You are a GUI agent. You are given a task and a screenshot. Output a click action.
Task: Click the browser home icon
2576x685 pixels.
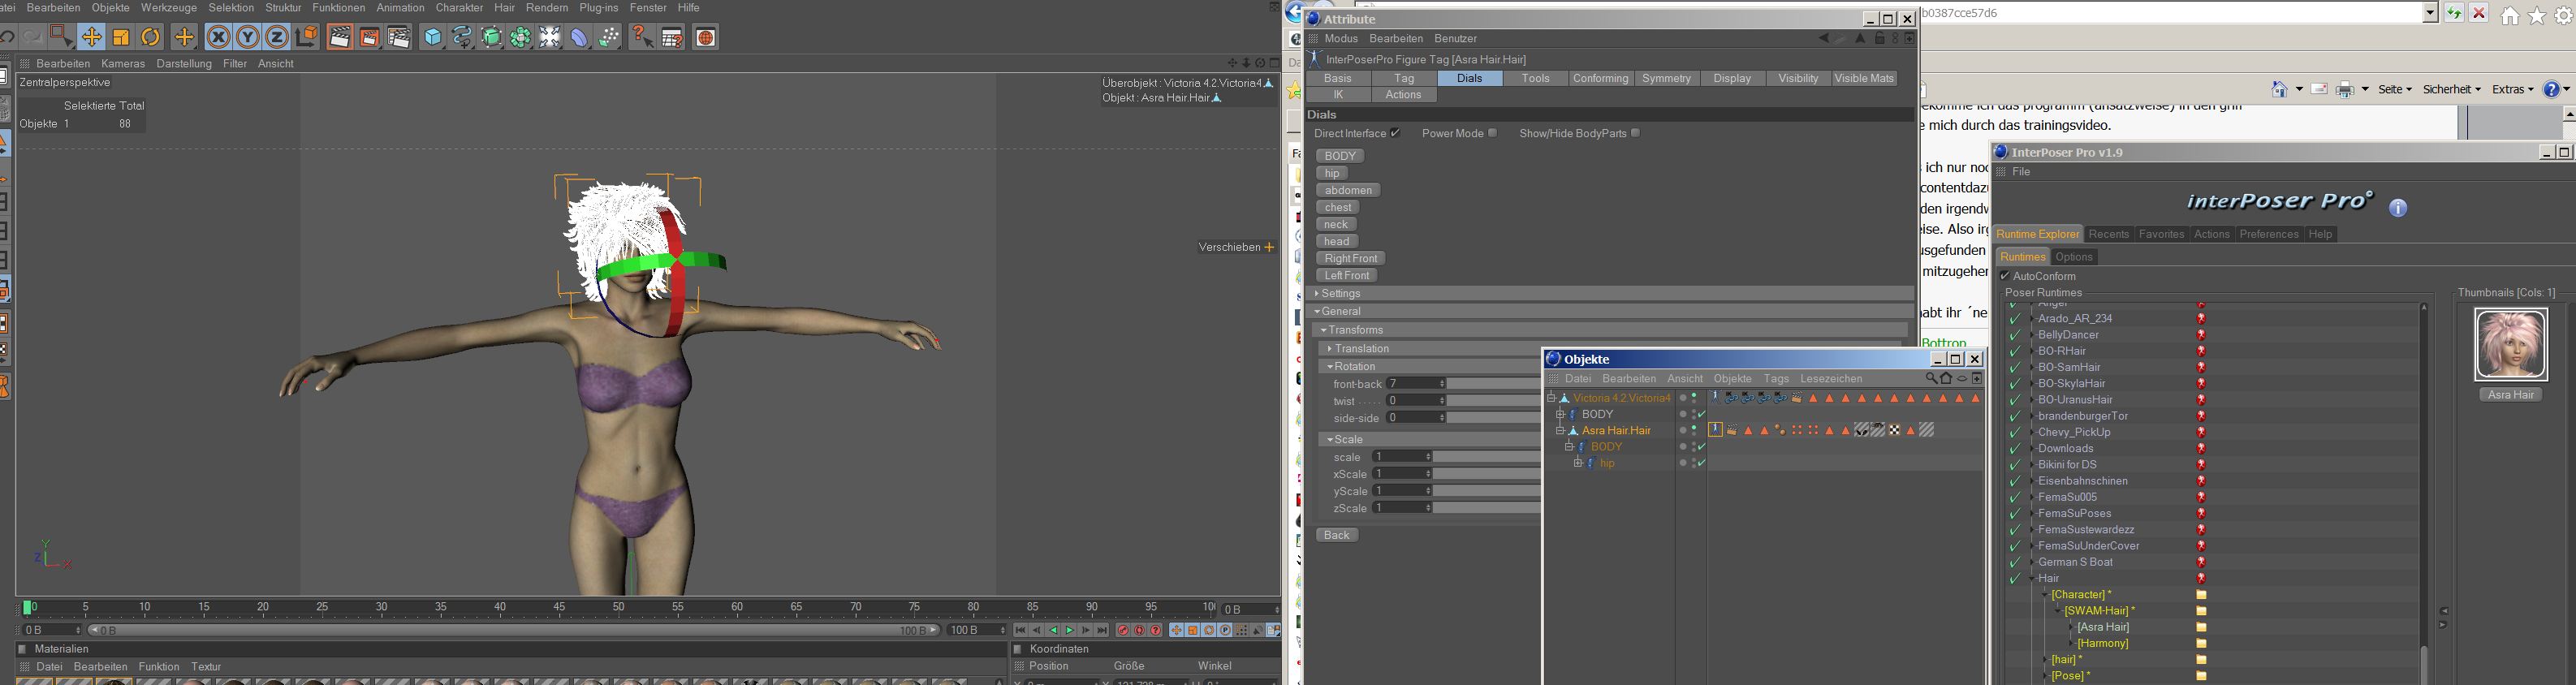2510,16
